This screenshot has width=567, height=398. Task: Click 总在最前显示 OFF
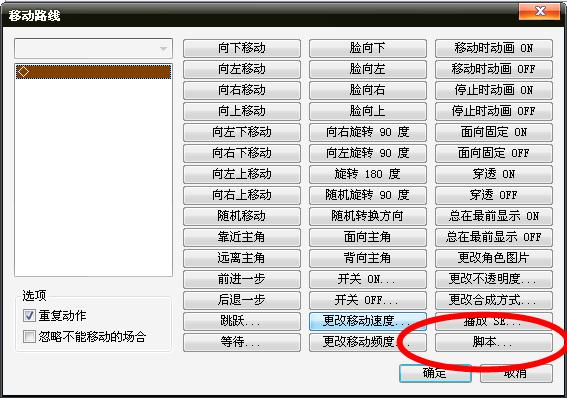point(494,237)
